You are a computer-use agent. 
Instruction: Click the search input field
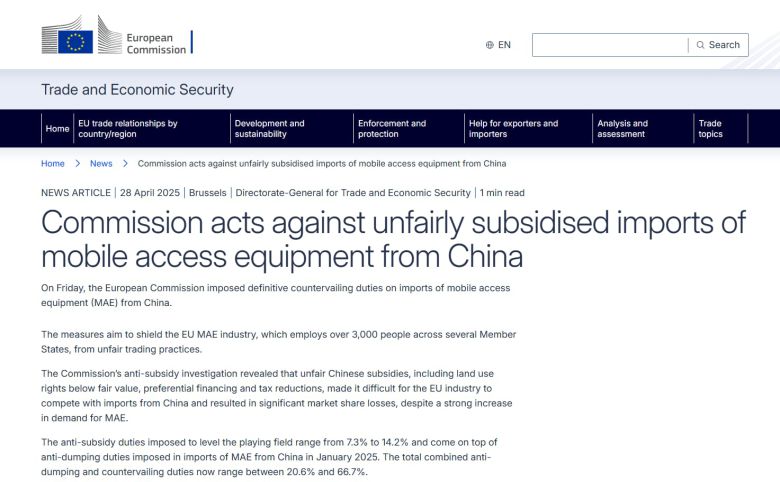[x=610, y=45]
